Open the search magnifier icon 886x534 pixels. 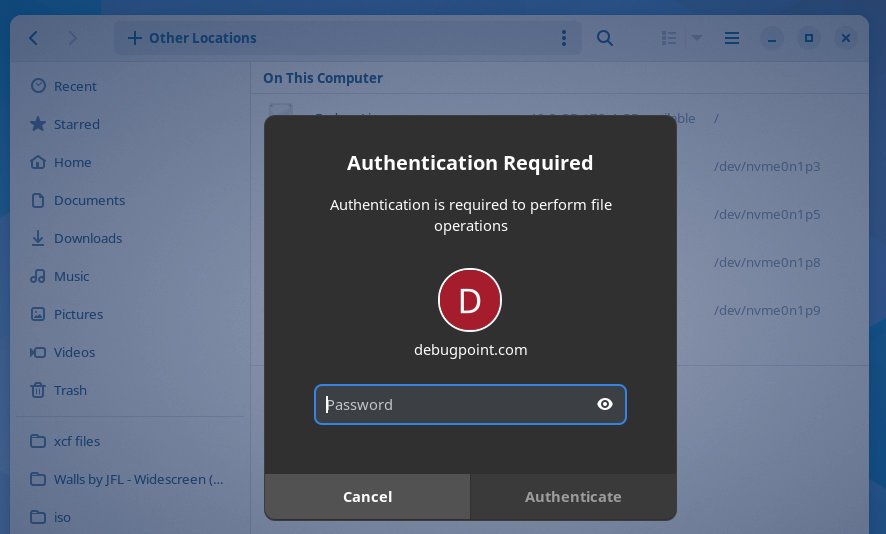[x=605, y=38]
